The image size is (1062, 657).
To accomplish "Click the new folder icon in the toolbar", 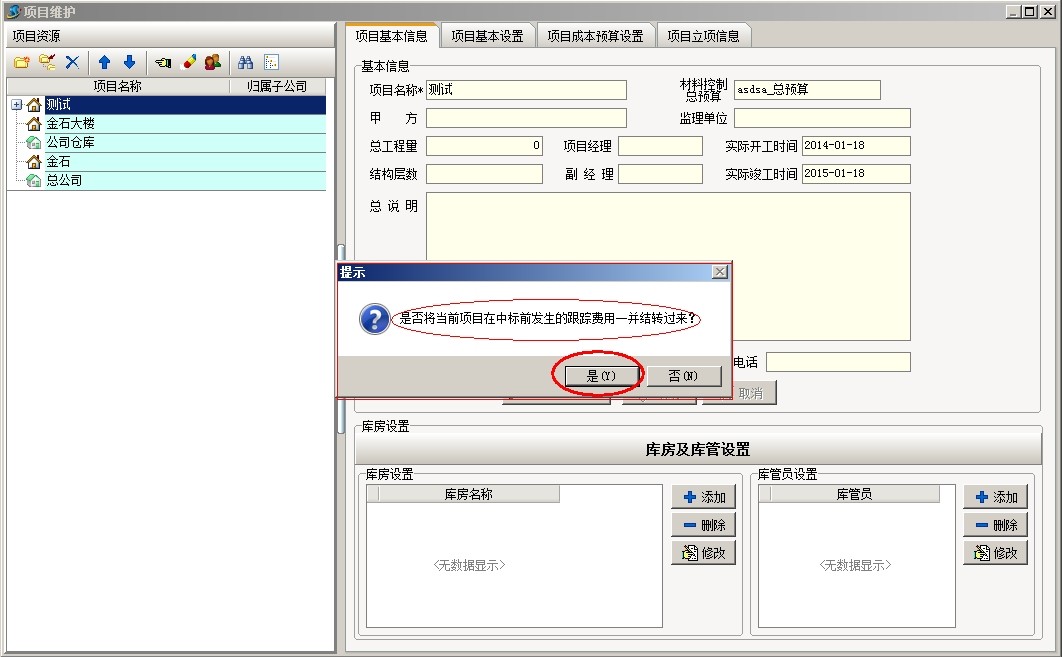I will point(21,62).
